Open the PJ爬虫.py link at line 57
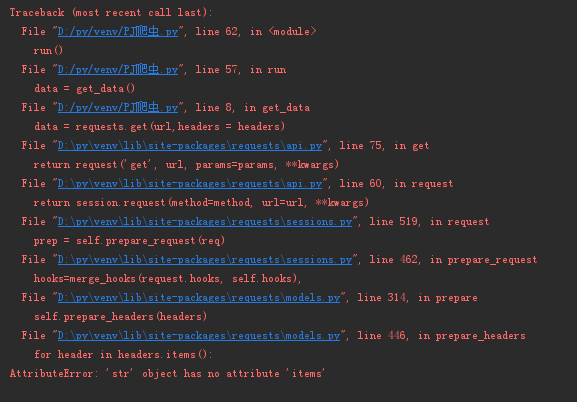577x402 pixels. (x=118, y=70)
